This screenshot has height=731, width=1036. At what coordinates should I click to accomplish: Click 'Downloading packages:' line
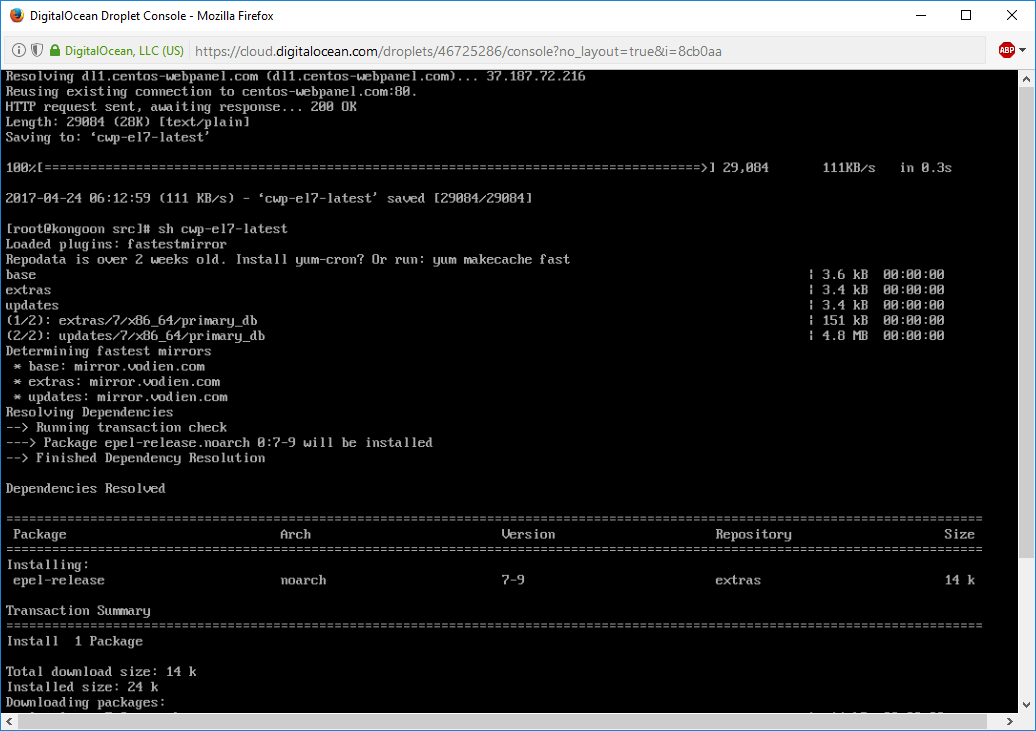click(85, 702)
